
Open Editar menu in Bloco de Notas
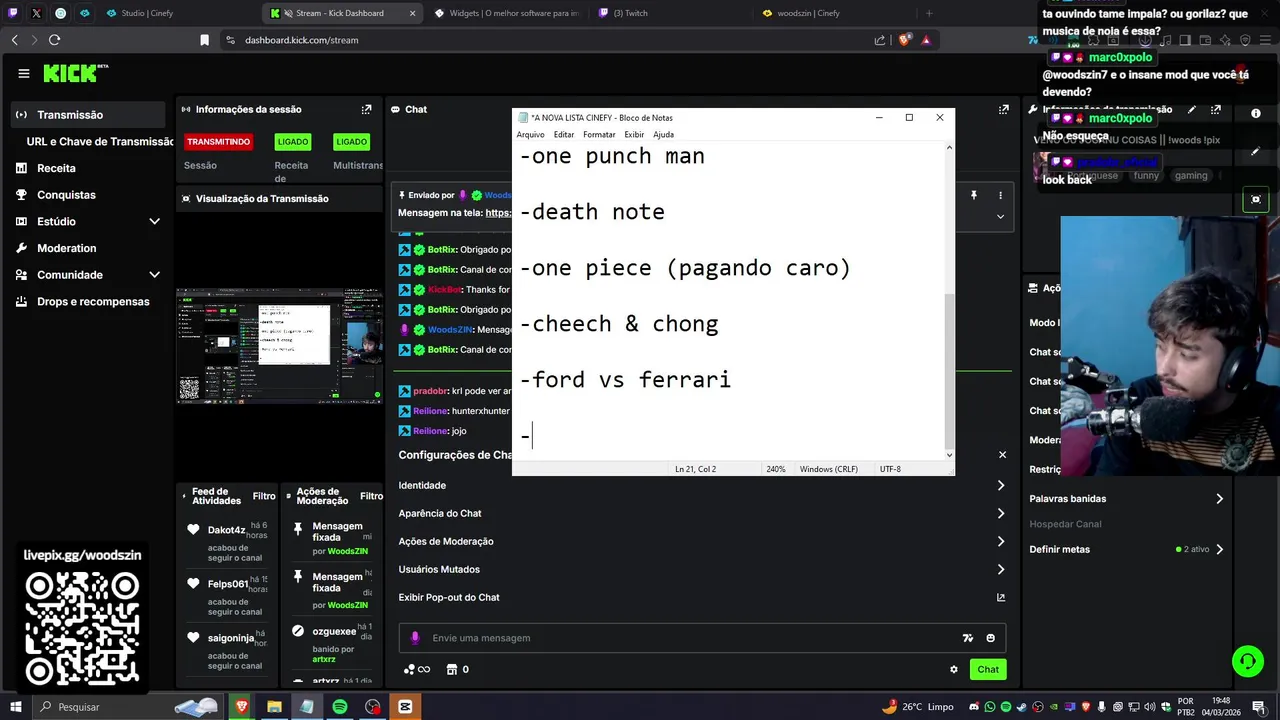[564, 135]
